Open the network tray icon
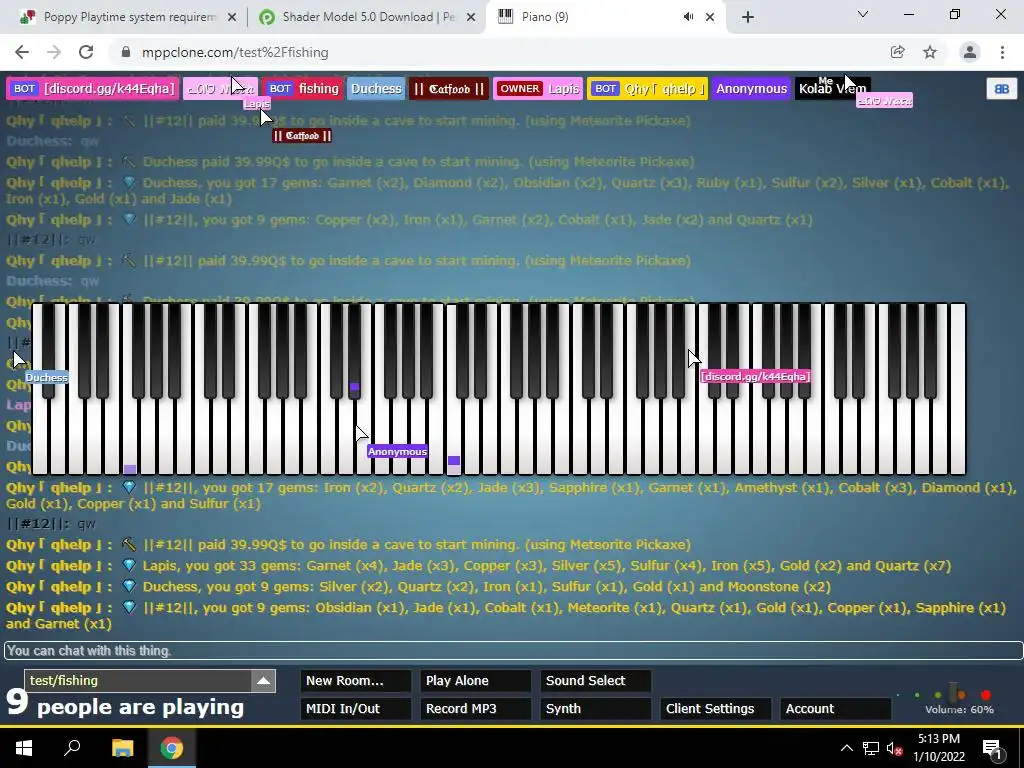 coord(871,748)
